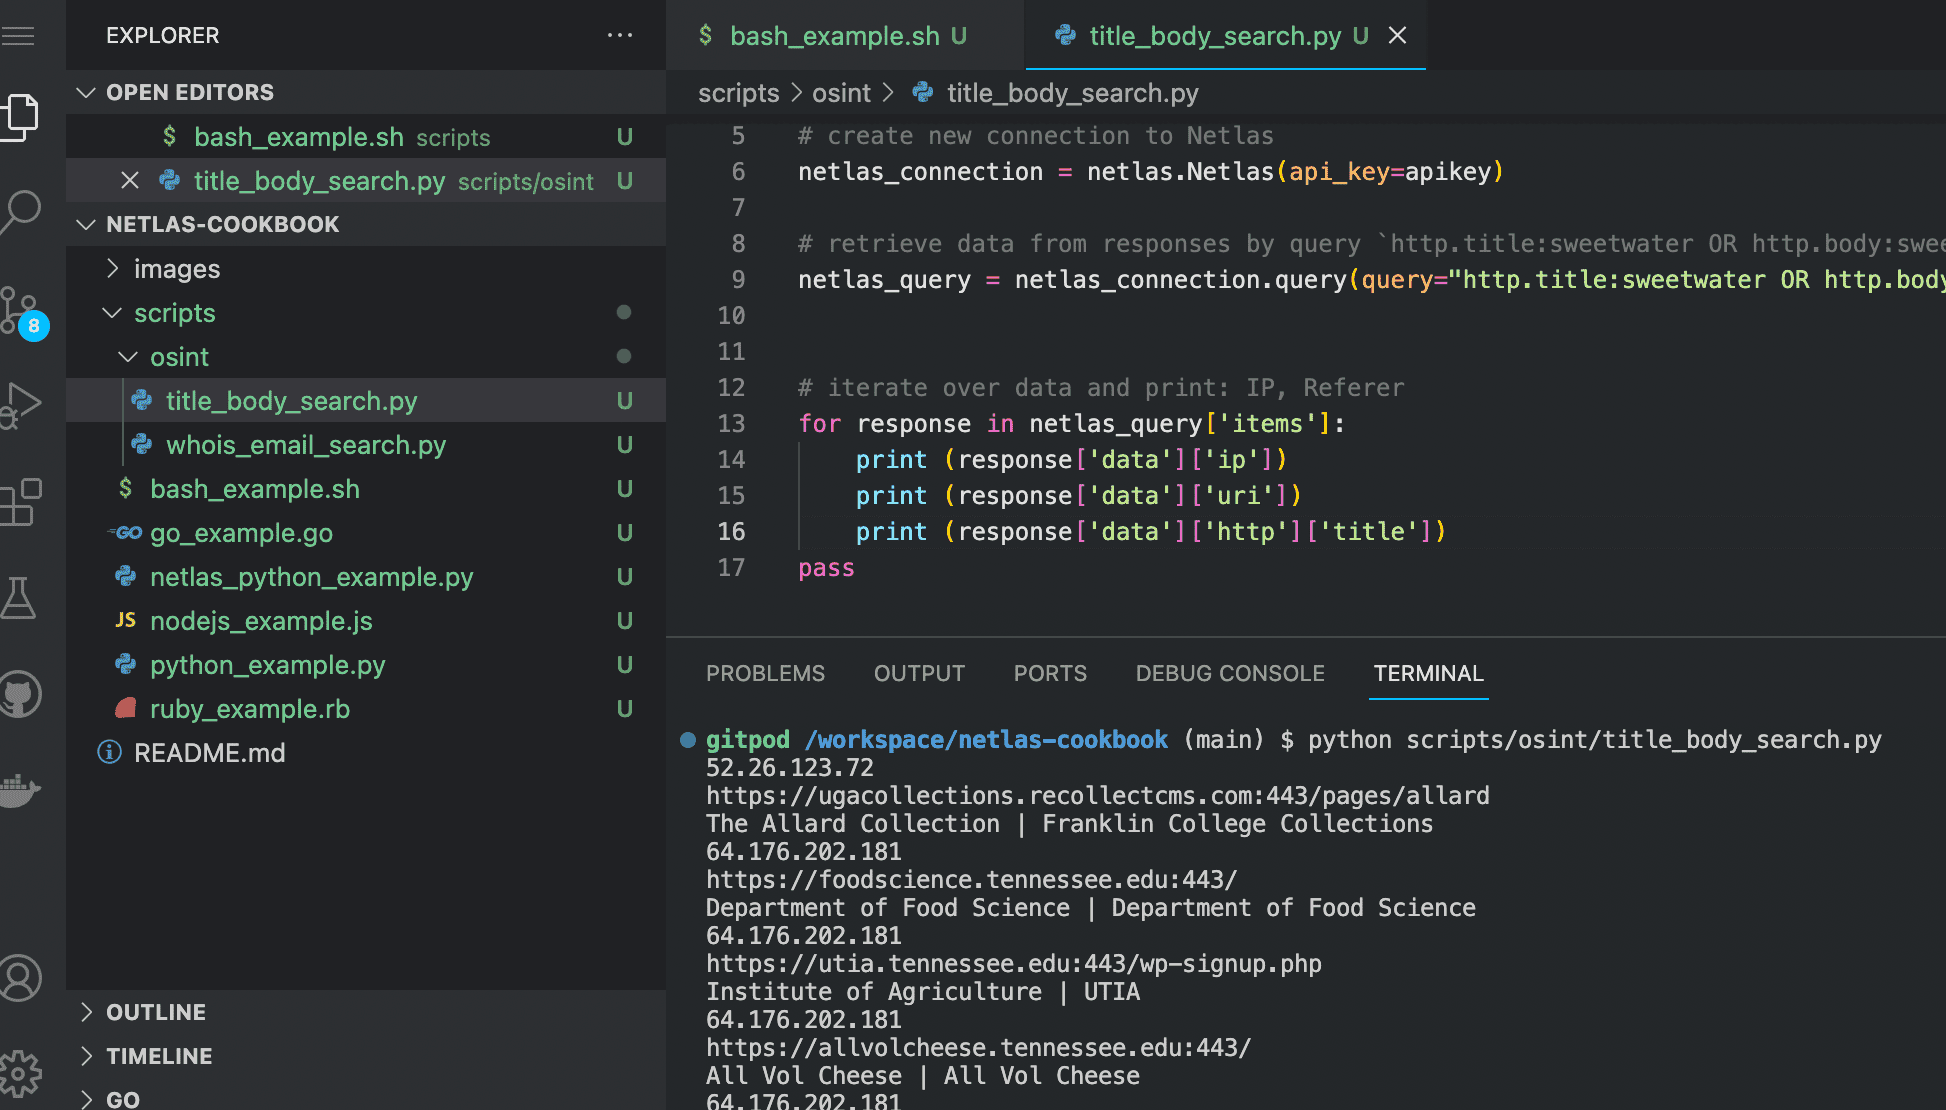Open the Docker view icon
Viewport: 1946px width, 1110px height.
(20, 789)
